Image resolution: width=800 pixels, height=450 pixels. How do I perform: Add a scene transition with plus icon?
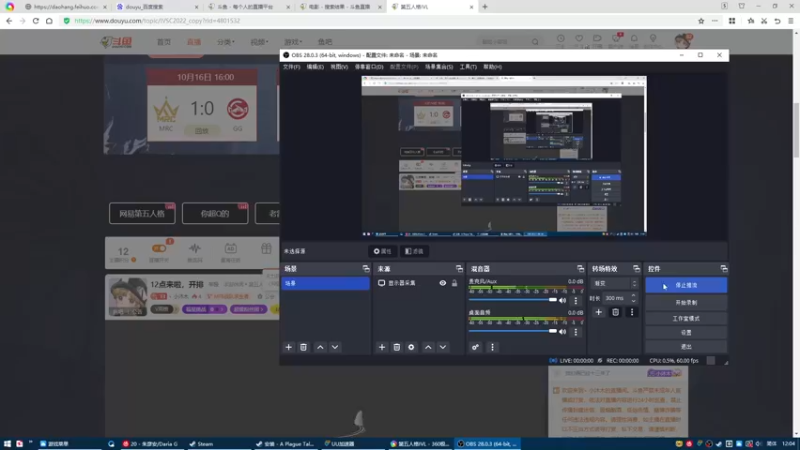(598, 312)
